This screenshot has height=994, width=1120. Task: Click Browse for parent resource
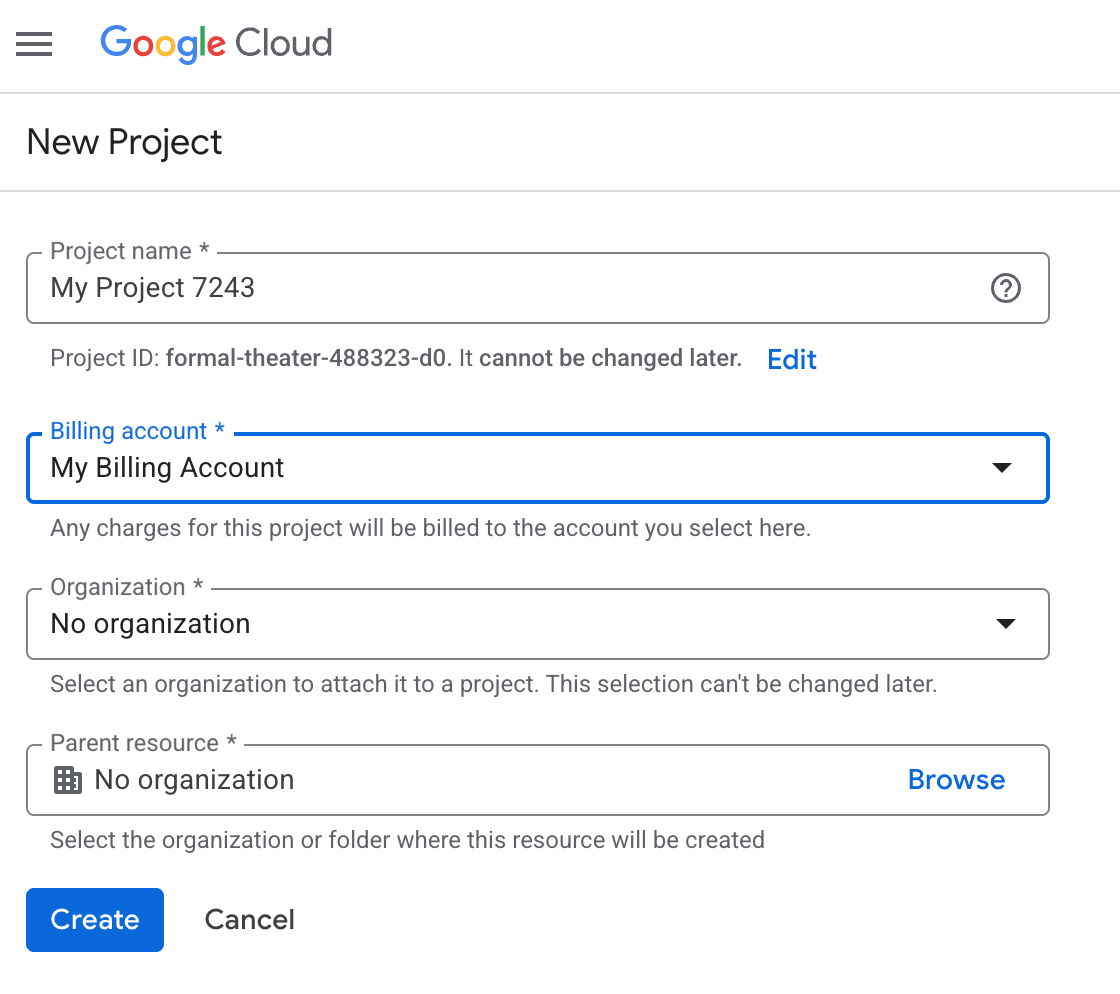point(956,780)
